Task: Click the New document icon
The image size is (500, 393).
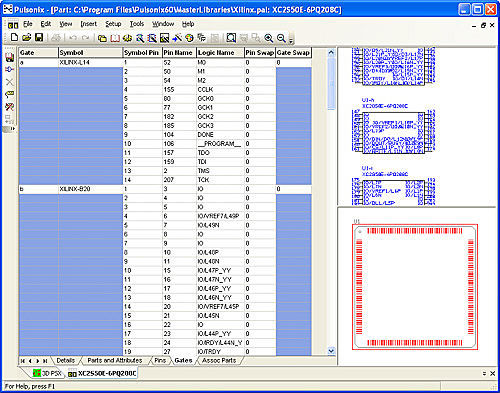Action: click(14, 38)
